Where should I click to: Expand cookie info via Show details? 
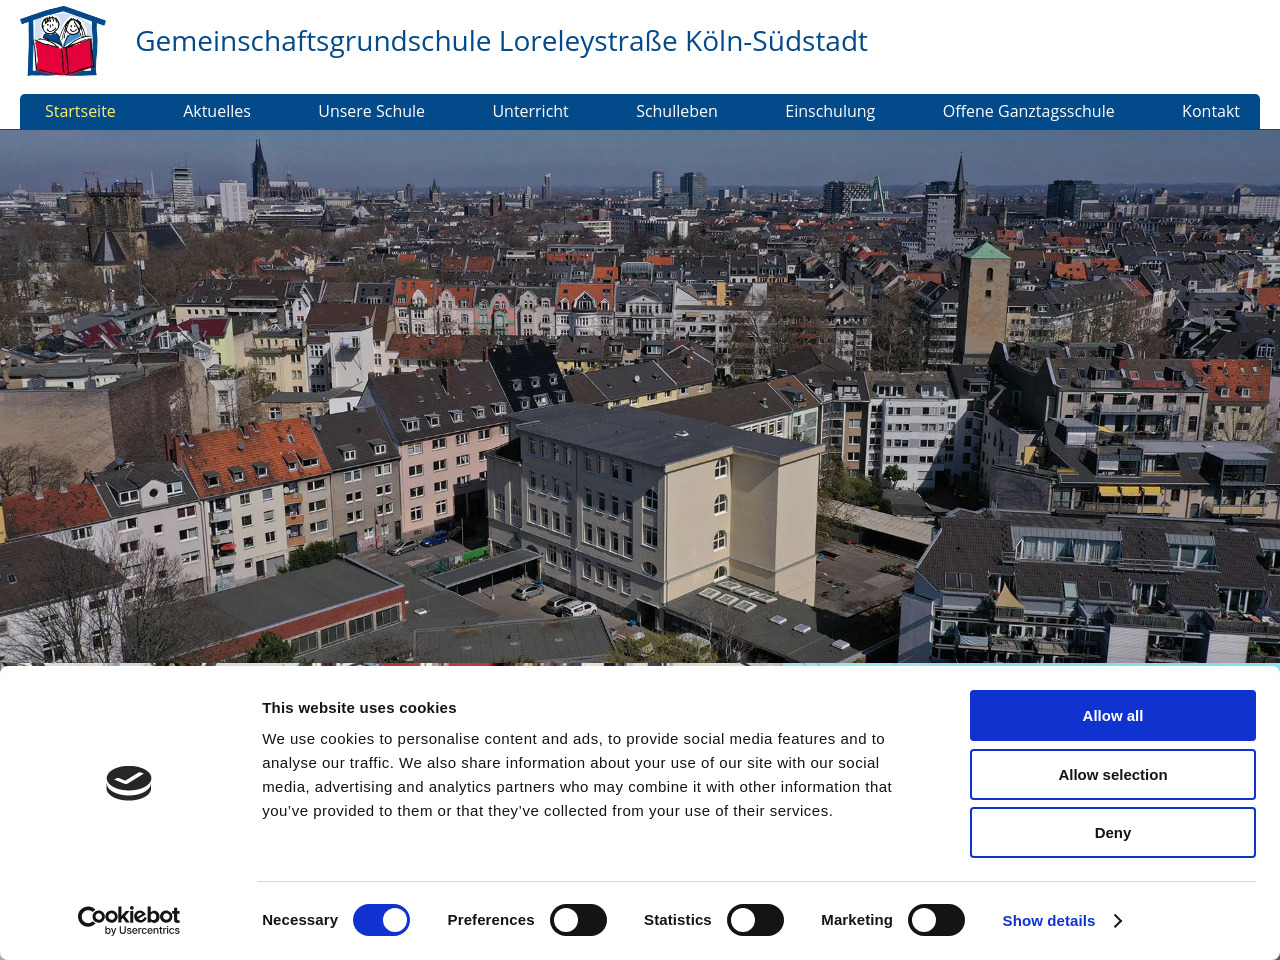[x=1048, y=921]
